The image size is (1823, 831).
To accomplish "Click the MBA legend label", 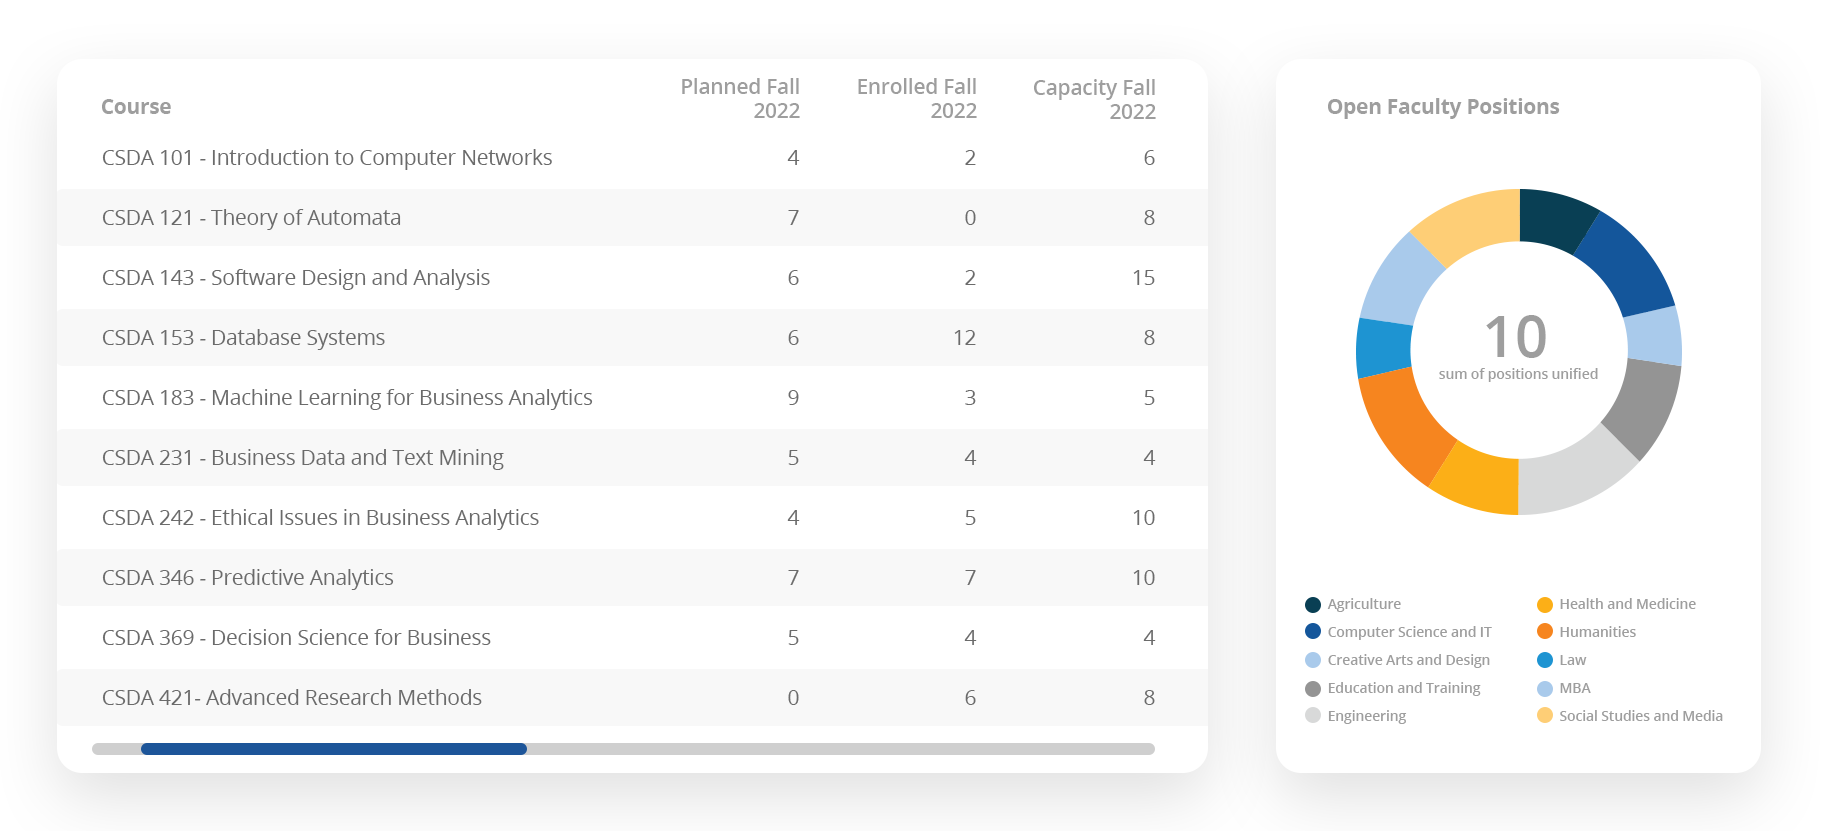I will pyautogui.click(x=1575, y=688).
